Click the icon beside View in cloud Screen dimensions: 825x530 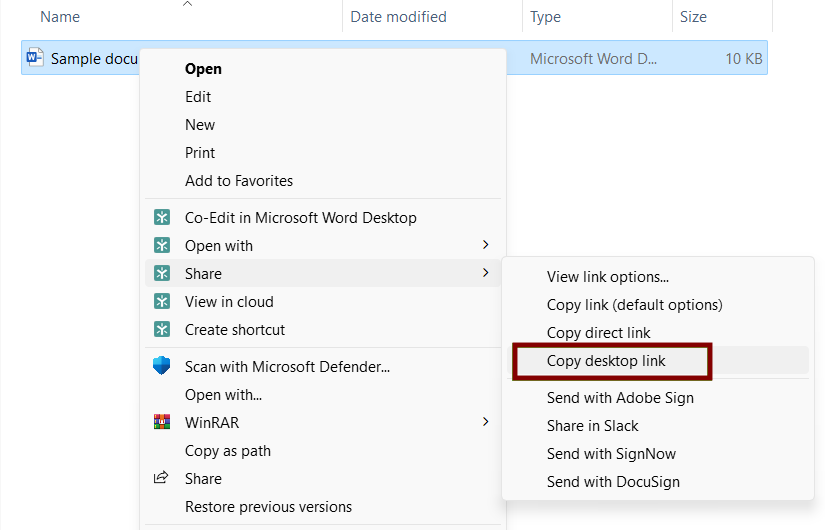tap(161, 302)
